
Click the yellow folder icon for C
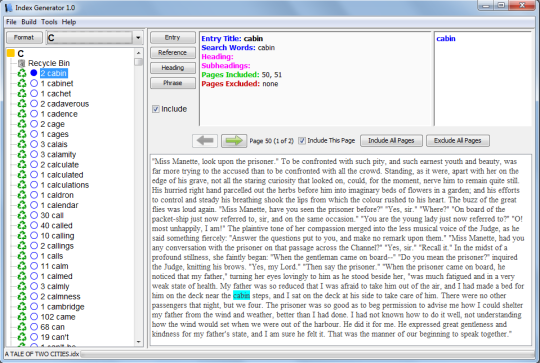pos(11,53)
